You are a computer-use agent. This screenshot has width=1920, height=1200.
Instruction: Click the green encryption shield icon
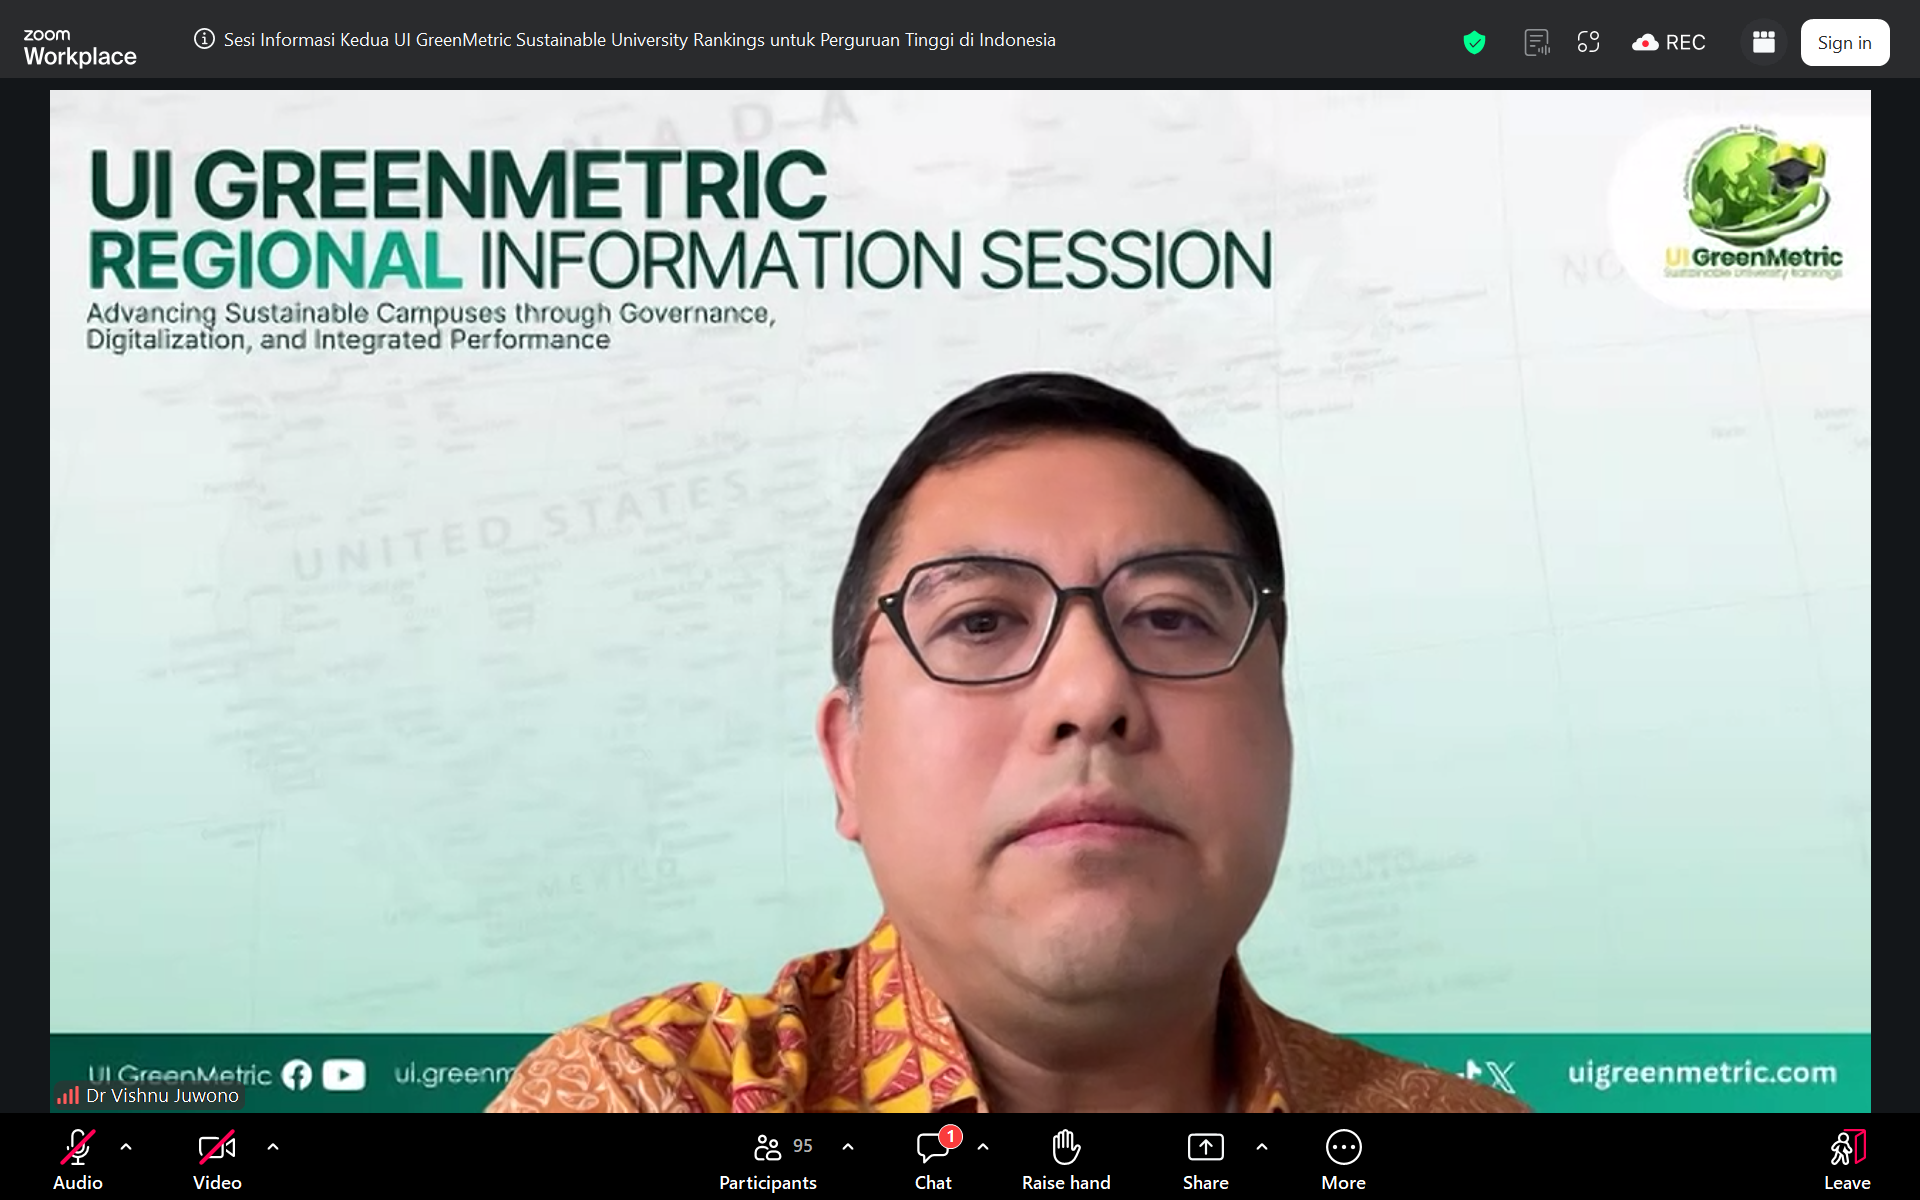[1474, 42]
